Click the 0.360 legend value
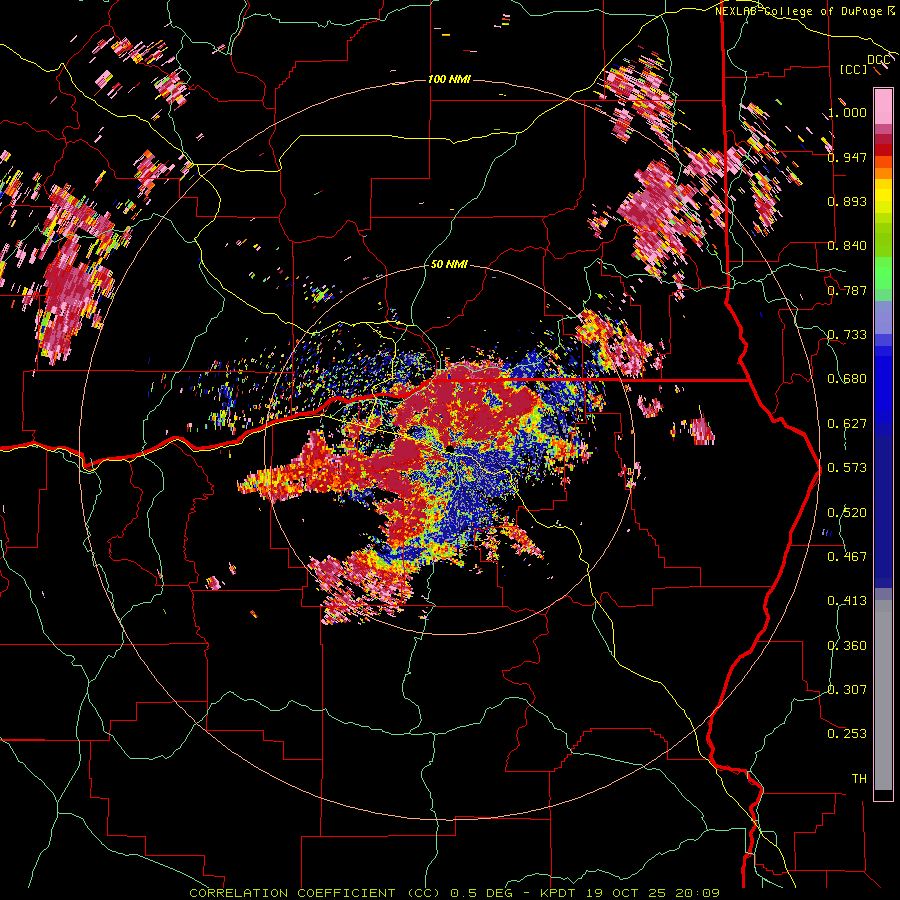 coord(847,646)
